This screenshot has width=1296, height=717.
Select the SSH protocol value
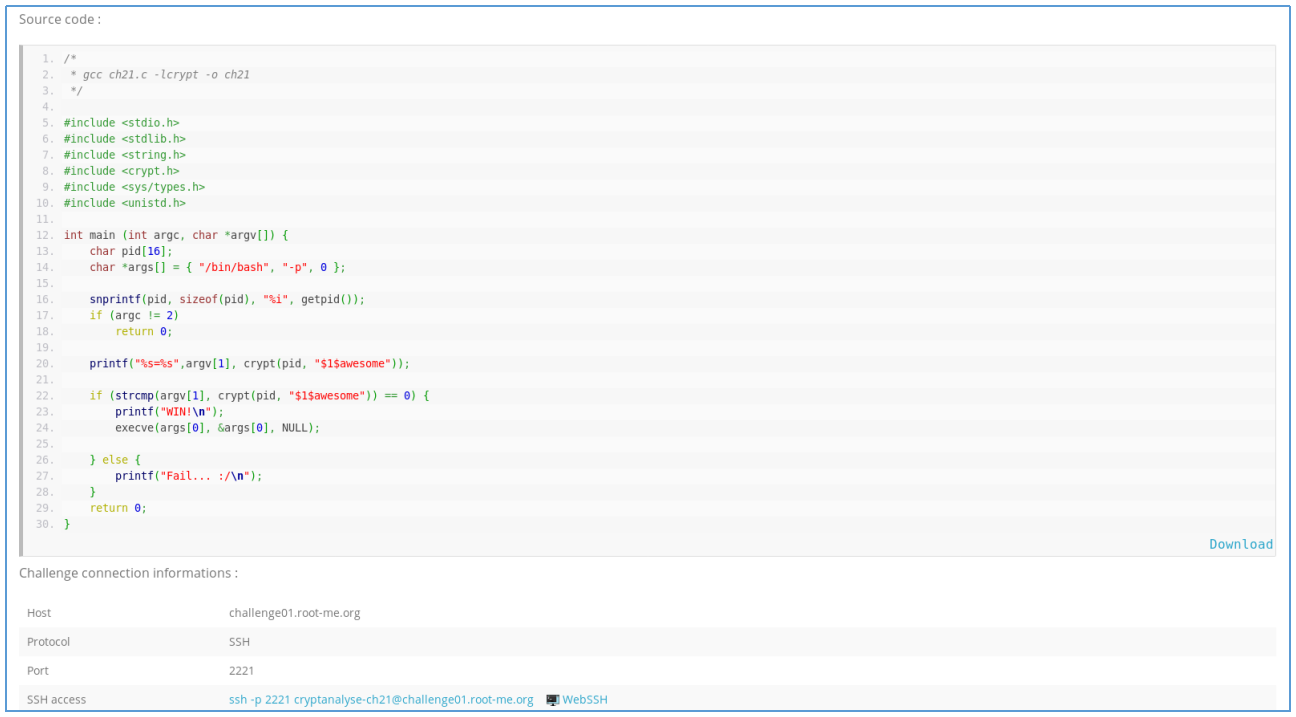click(239, 641)
